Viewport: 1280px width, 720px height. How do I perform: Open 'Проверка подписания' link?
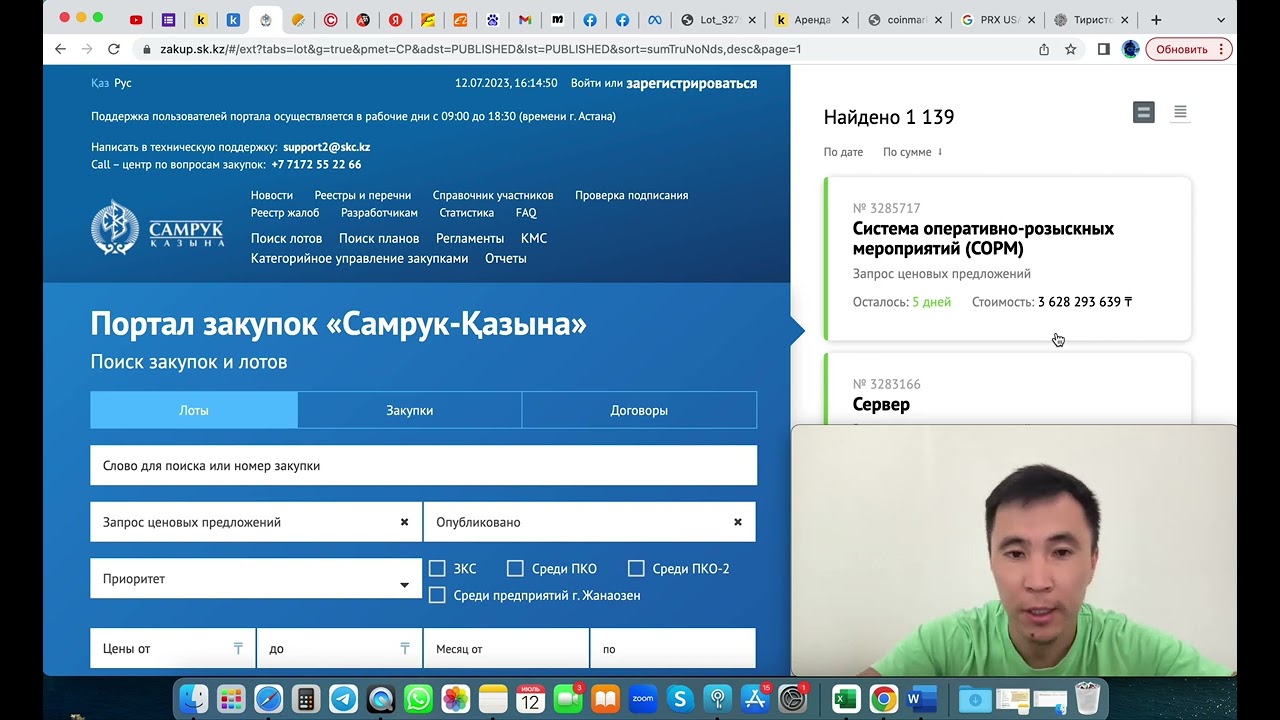[x=632, y=195]
